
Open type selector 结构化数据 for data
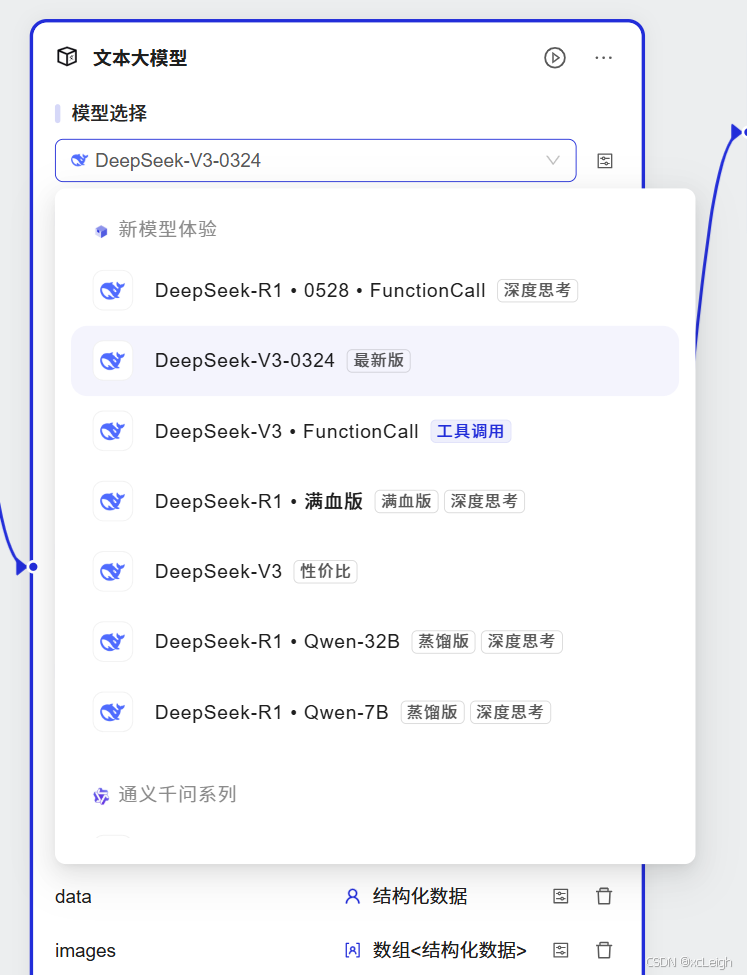[x=420, y=896]
